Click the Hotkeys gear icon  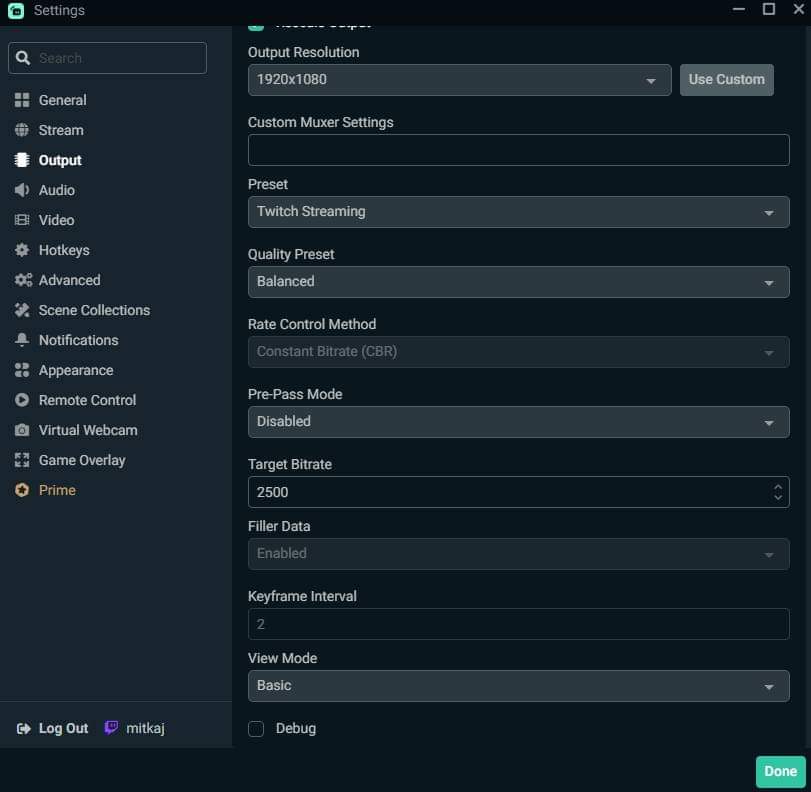click(22, 250)
